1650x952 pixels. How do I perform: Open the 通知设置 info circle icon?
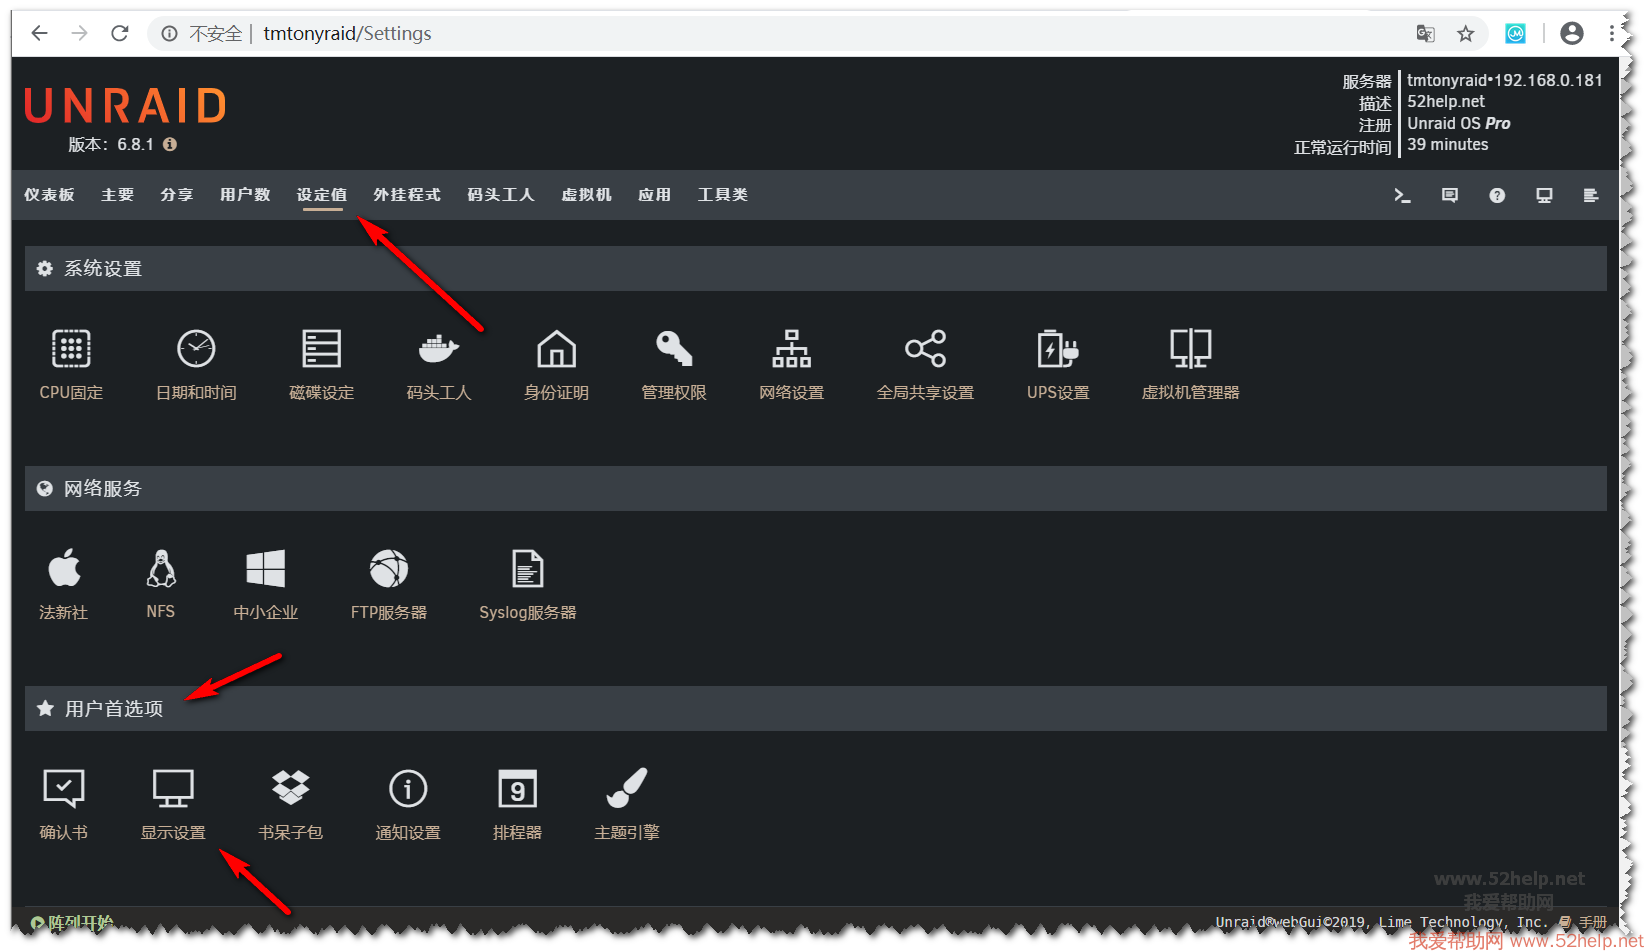point(408,789)
